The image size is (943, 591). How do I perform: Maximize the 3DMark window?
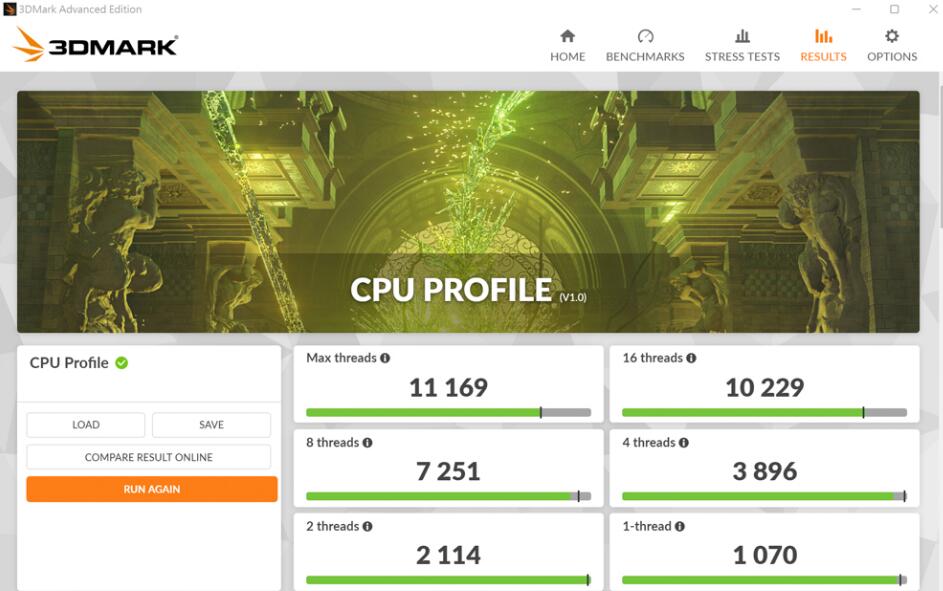click(894, 9)
